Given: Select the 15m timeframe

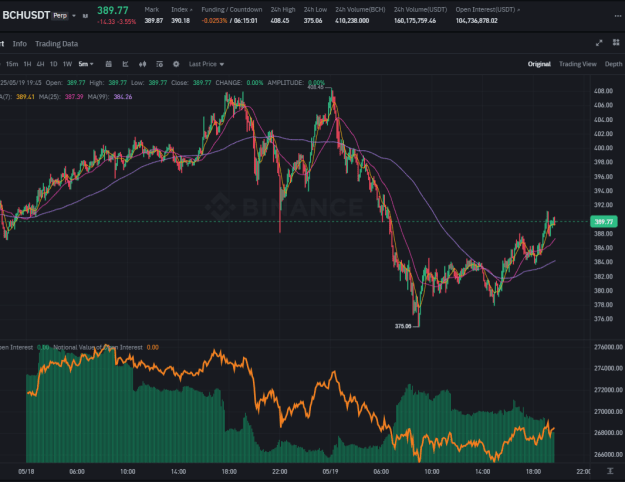Looking at the screenshot, I should tap(12, 64).
